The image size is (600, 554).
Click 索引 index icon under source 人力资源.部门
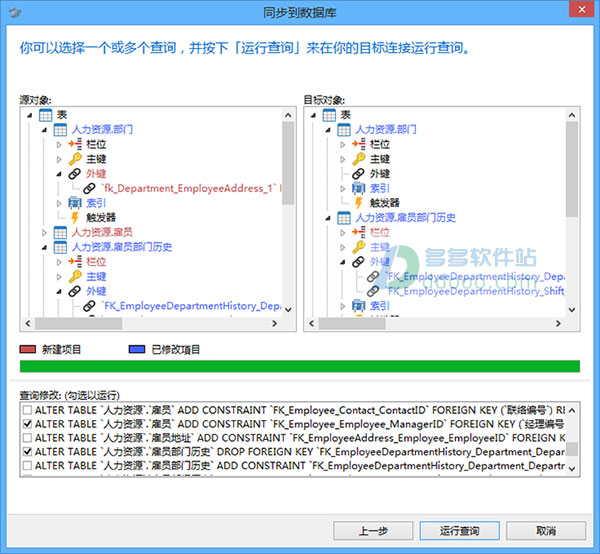point(75,203)
